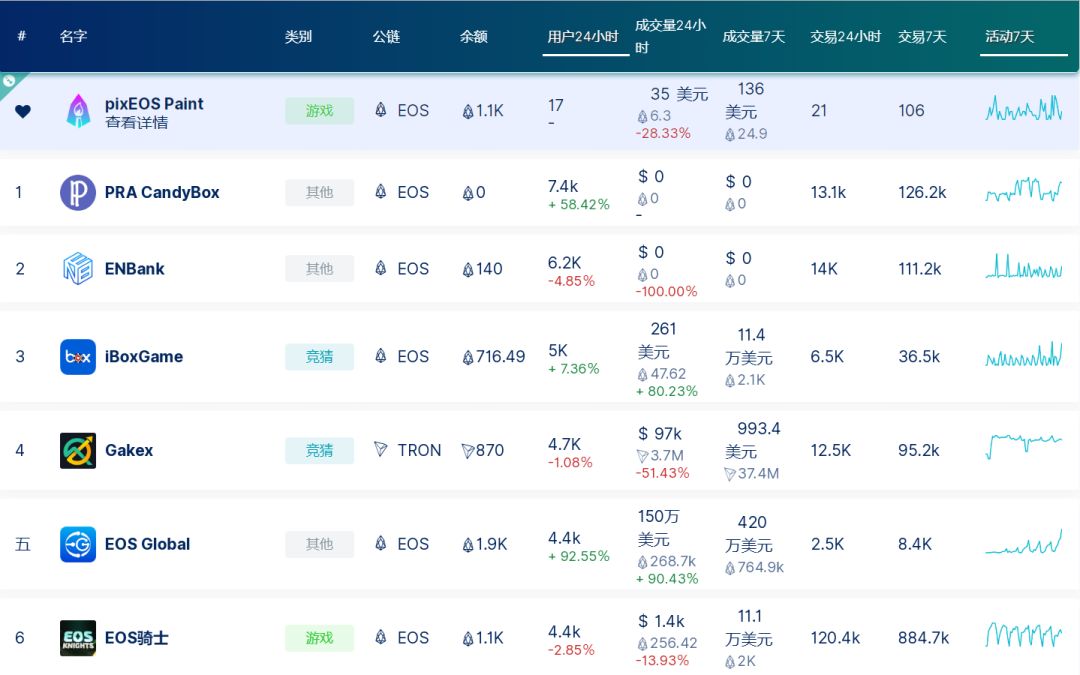Click the 13.1k transactions value
This screenshot has height=675, width=1080.
click(x=829, y=193)
